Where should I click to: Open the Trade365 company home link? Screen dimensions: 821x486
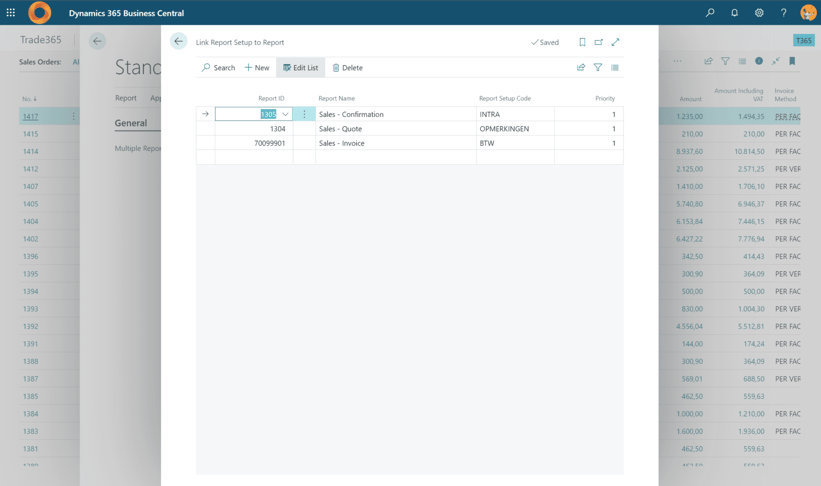(x=40, y=40)
